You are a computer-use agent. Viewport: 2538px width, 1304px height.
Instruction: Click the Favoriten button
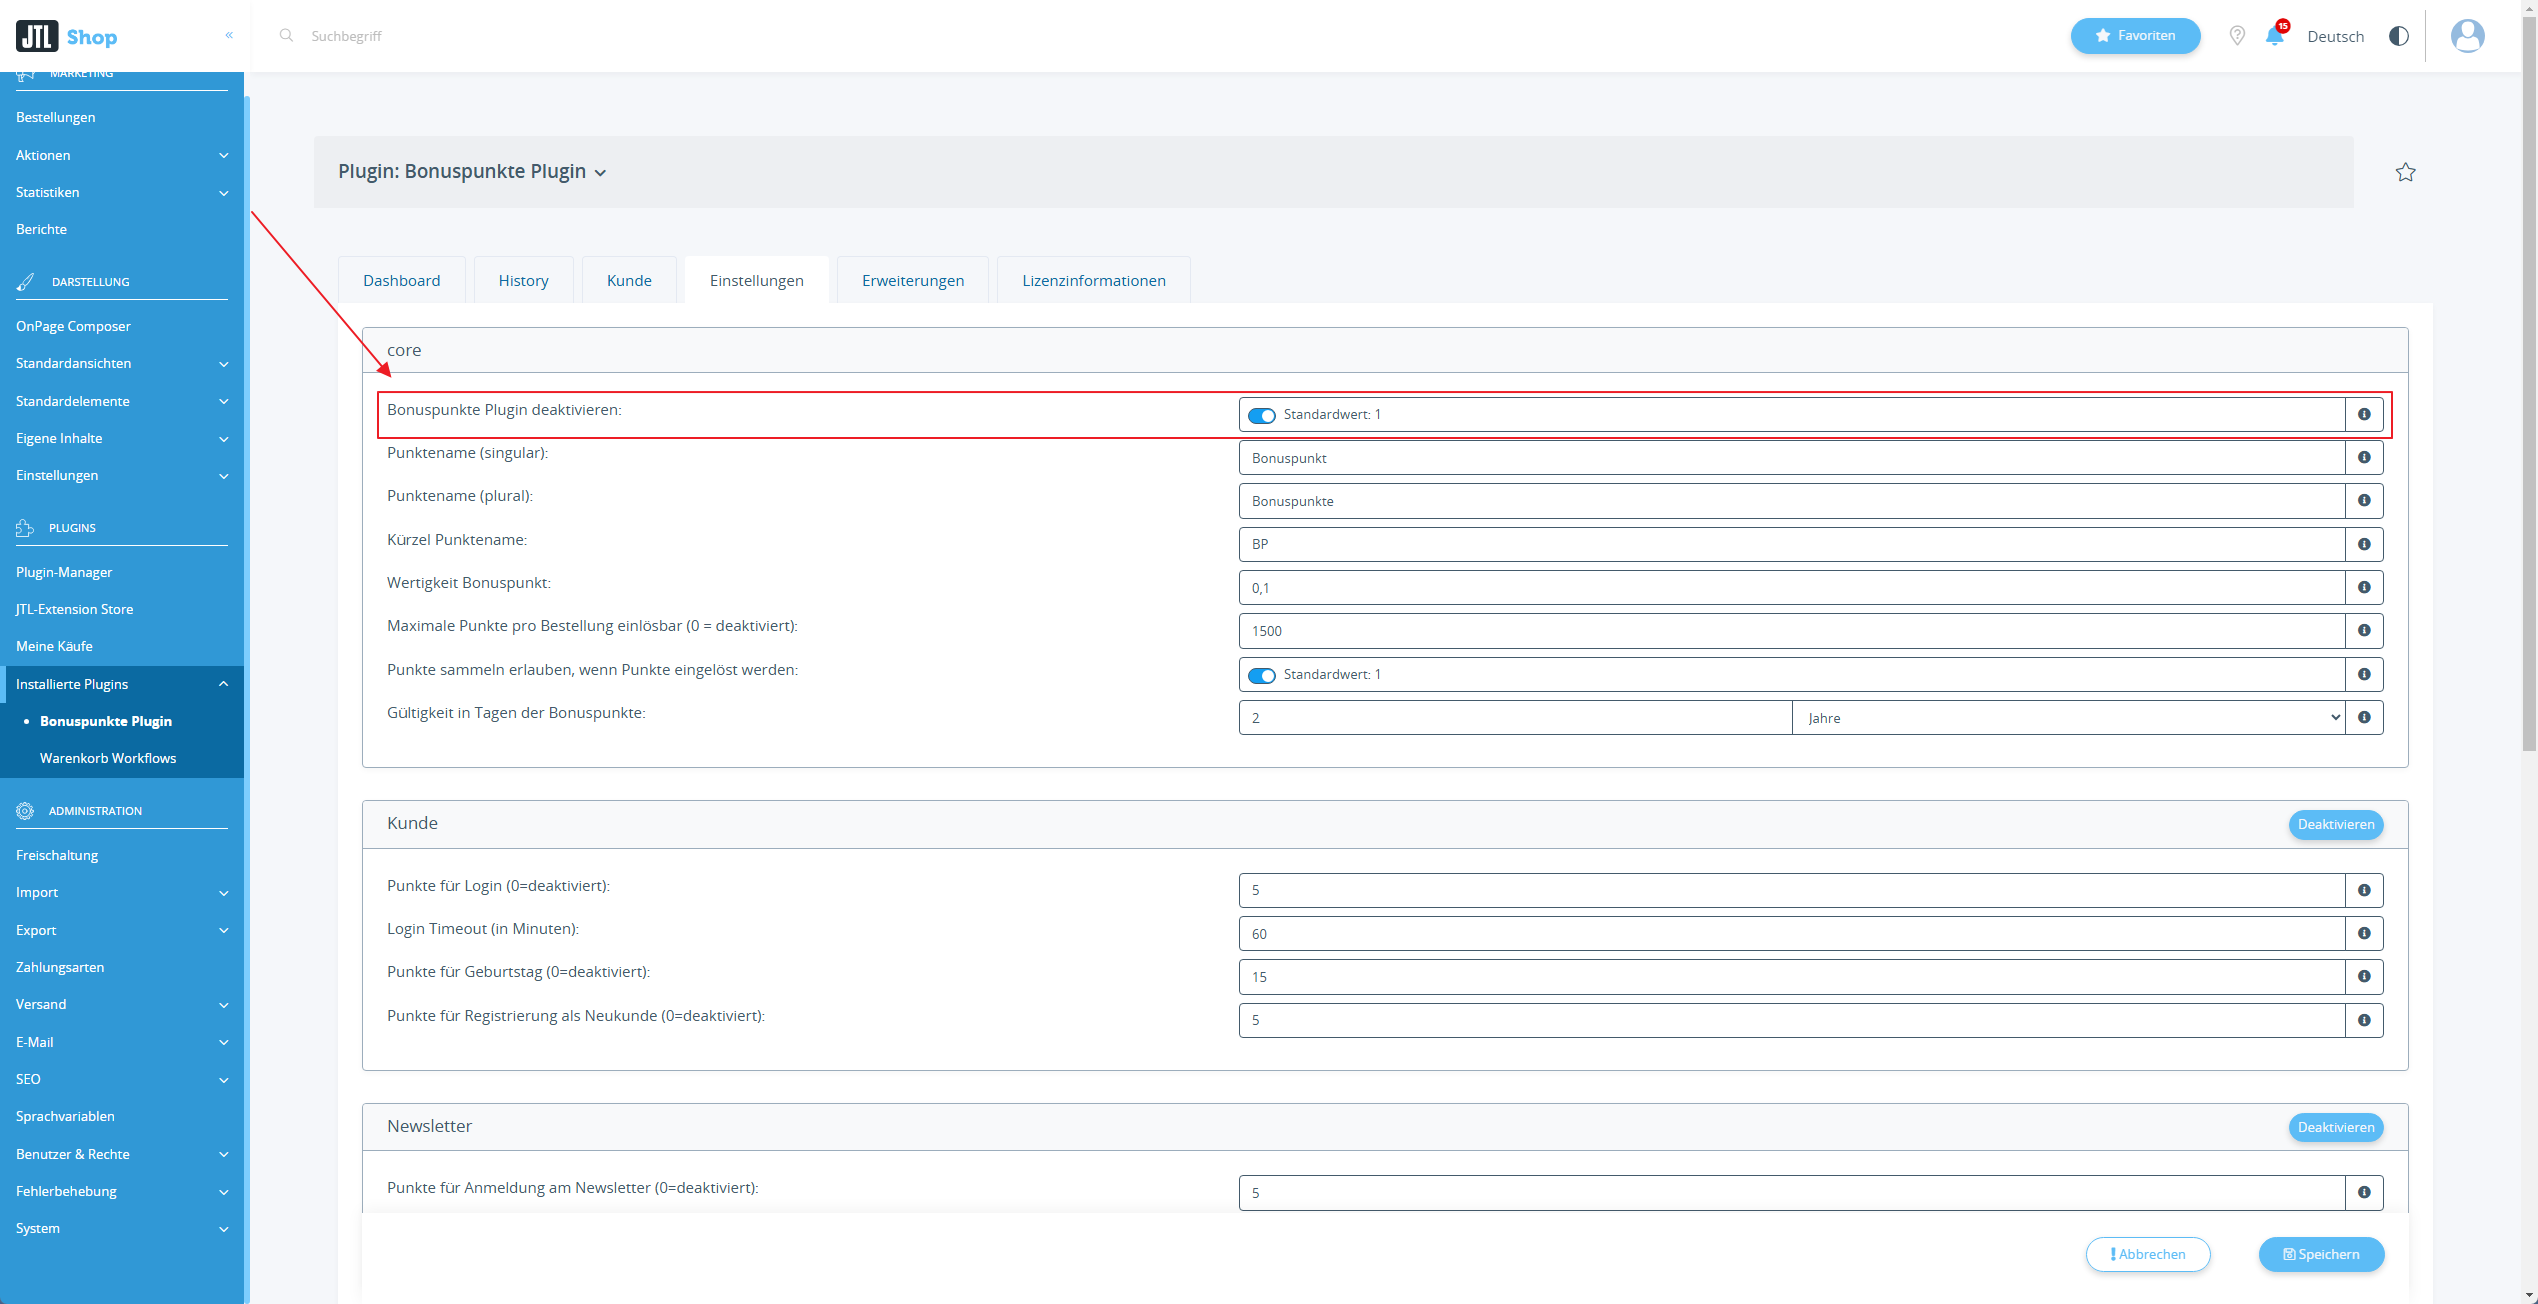[x=2135, y=36]
